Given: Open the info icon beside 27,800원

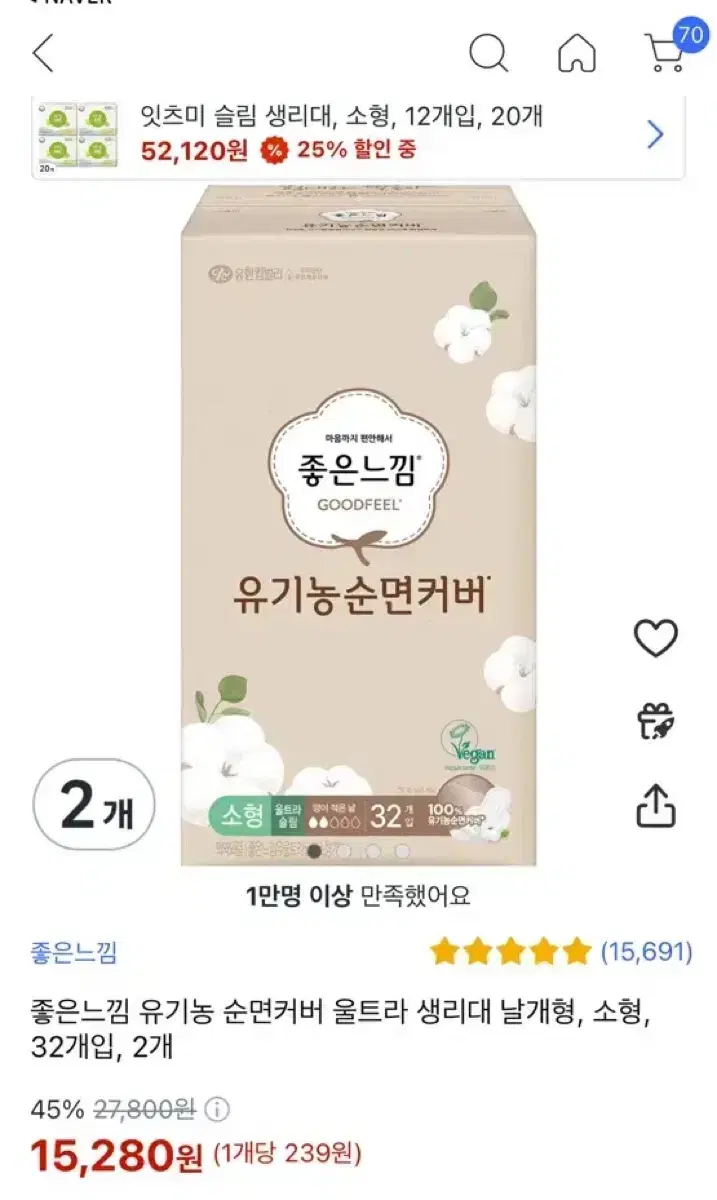Looking at the screenshot, I should 218,1109.
